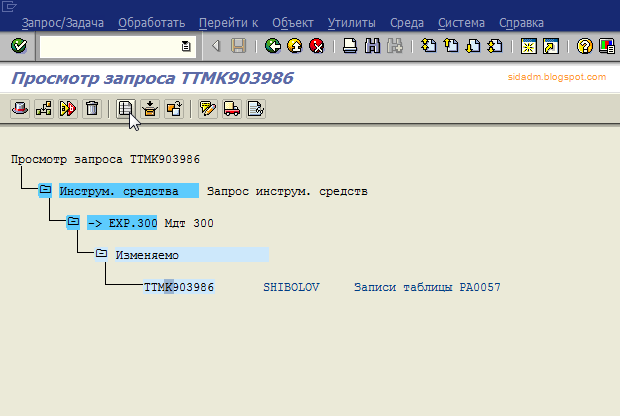This screenshot has height=416, width=620.
Task: Create new session icon
Action: point(529,46)
